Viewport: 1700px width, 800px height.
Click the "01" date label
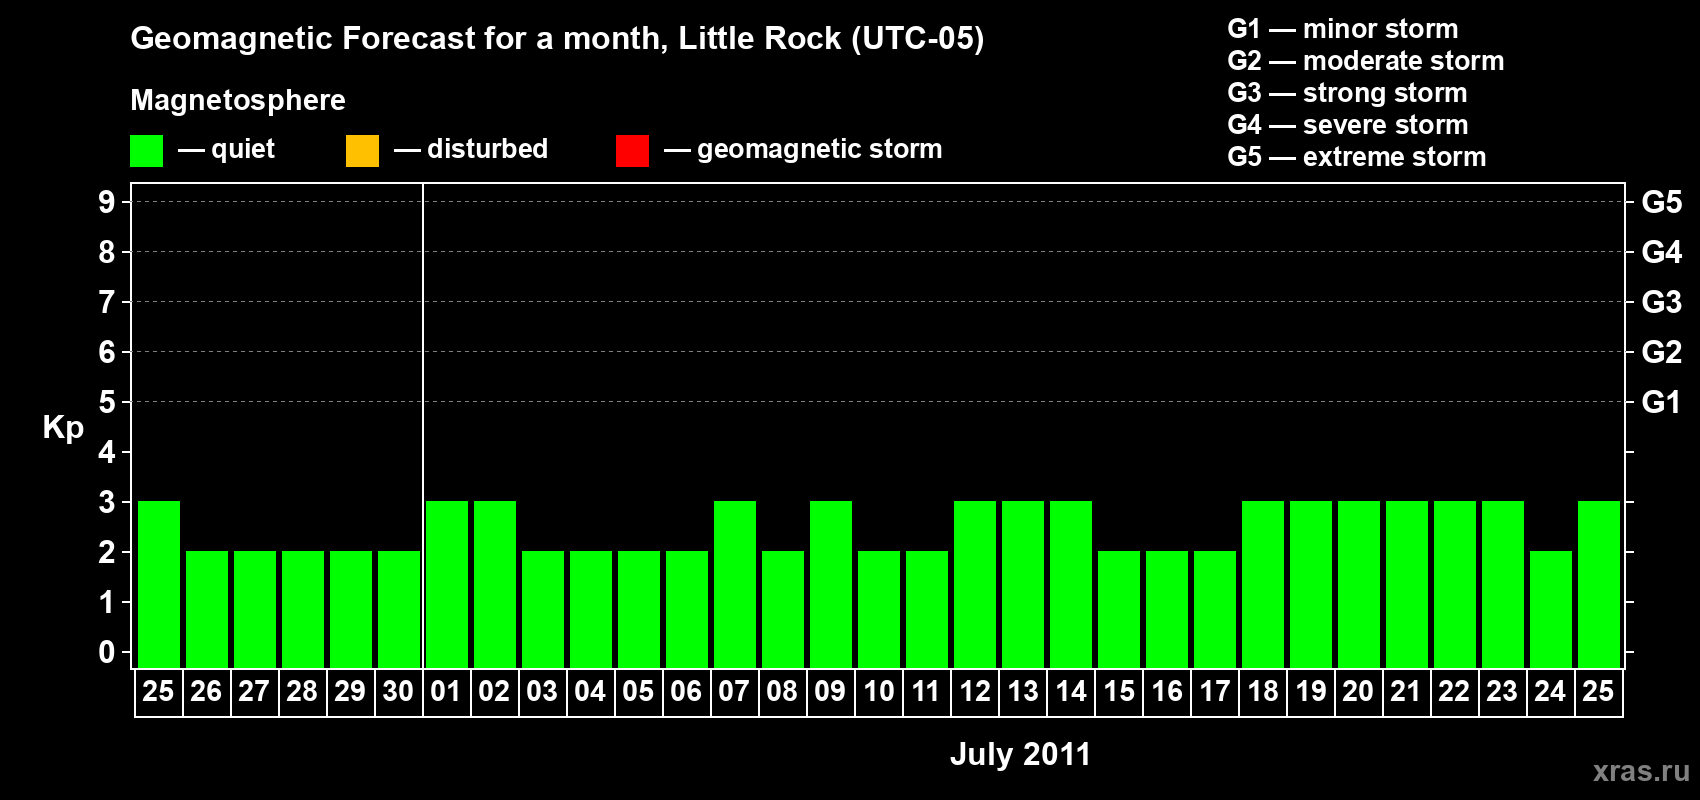click(446, 691)
